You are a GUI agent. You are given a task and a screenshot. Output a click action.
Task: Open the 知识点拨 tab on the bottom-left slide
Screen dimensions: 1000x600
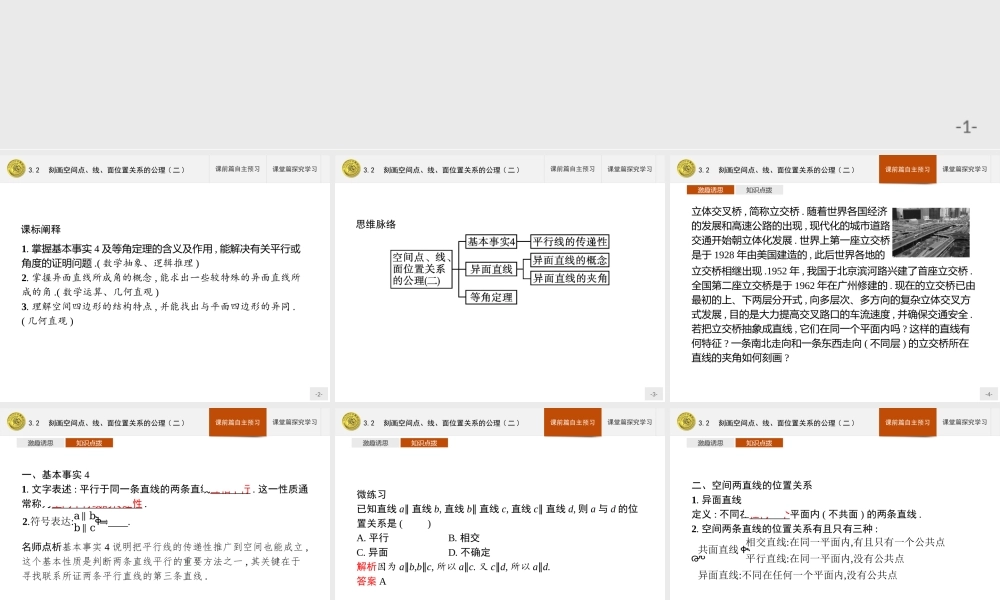pyautogui.click(x=90, y=443)
